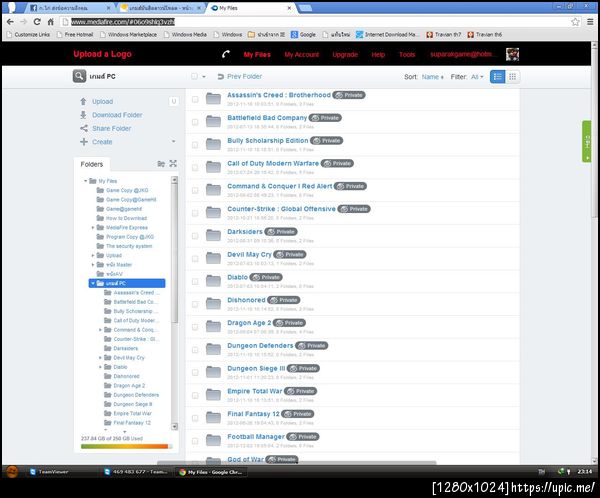Image resolution: width=600 pixels, height=498 pixels.
Task: Click green Help side tab
Action: coord(587,142)
